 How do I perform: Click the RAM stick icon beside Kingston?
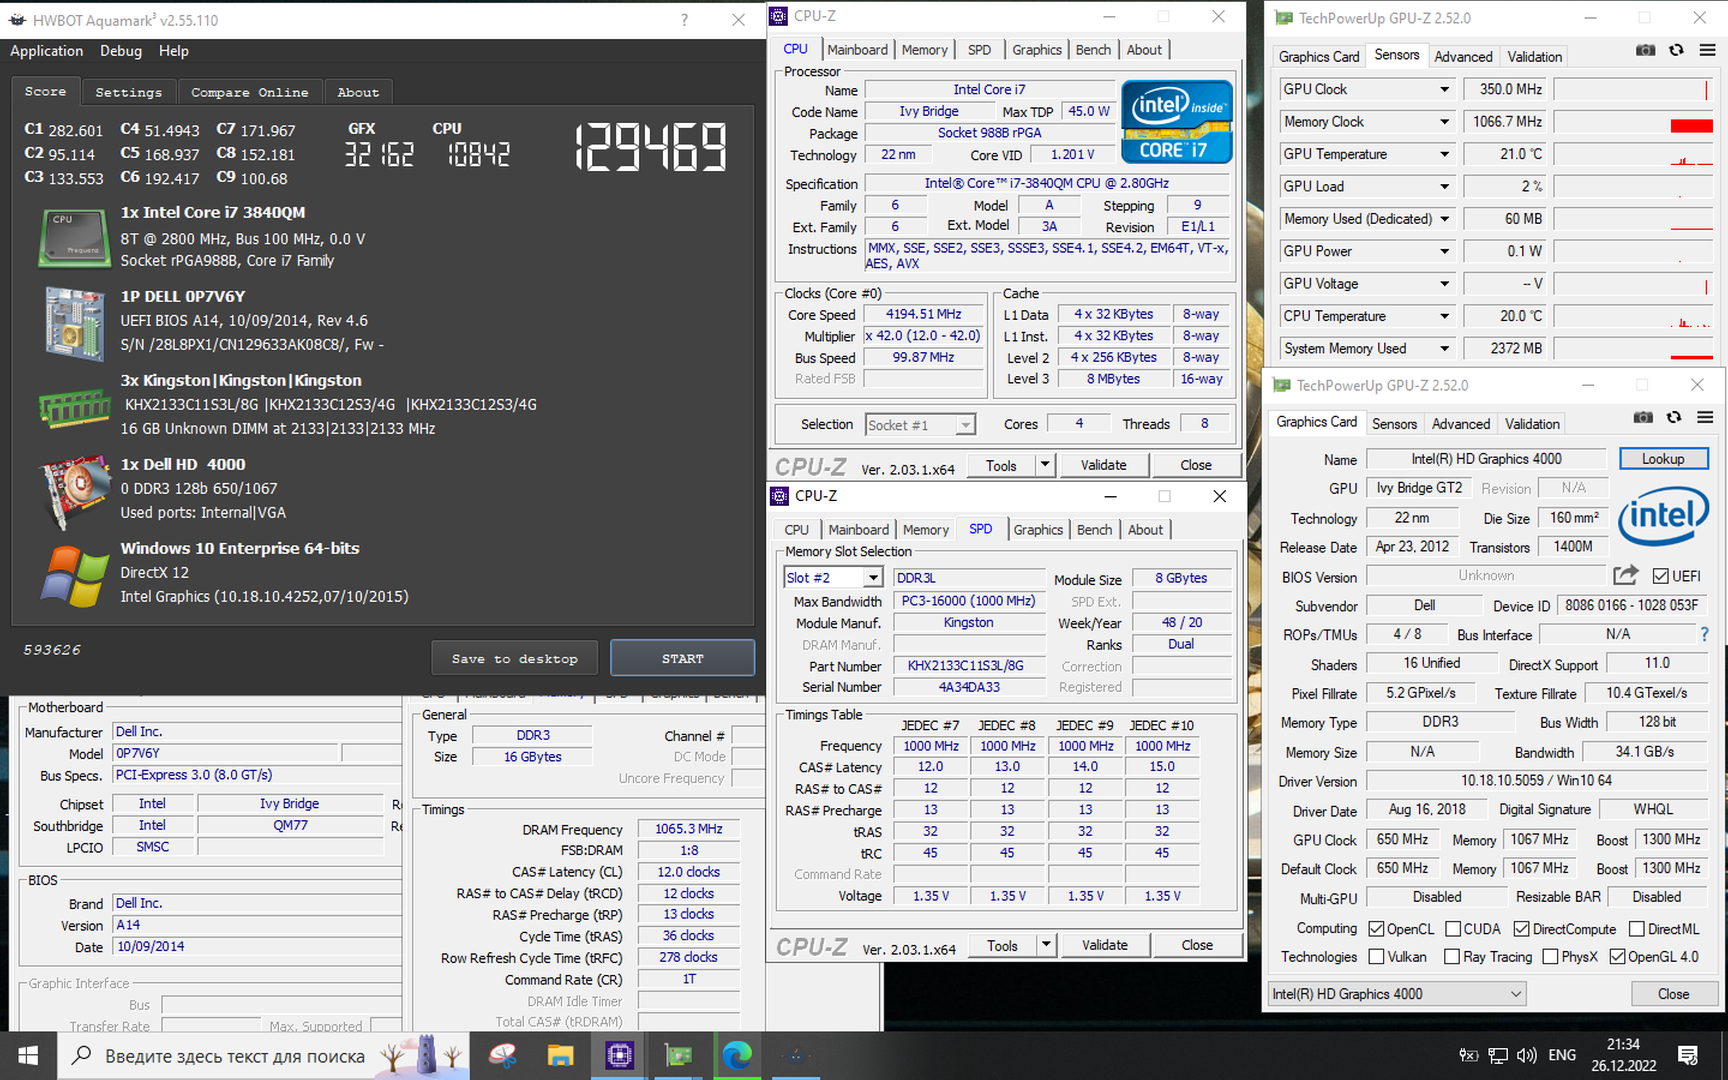(x=73, y=407)
